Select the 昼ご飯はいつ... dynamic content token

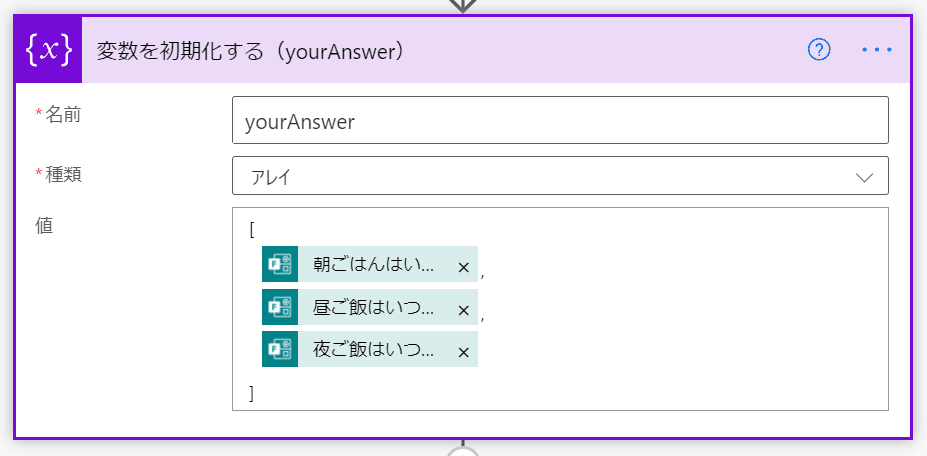(x=373, y=309)
